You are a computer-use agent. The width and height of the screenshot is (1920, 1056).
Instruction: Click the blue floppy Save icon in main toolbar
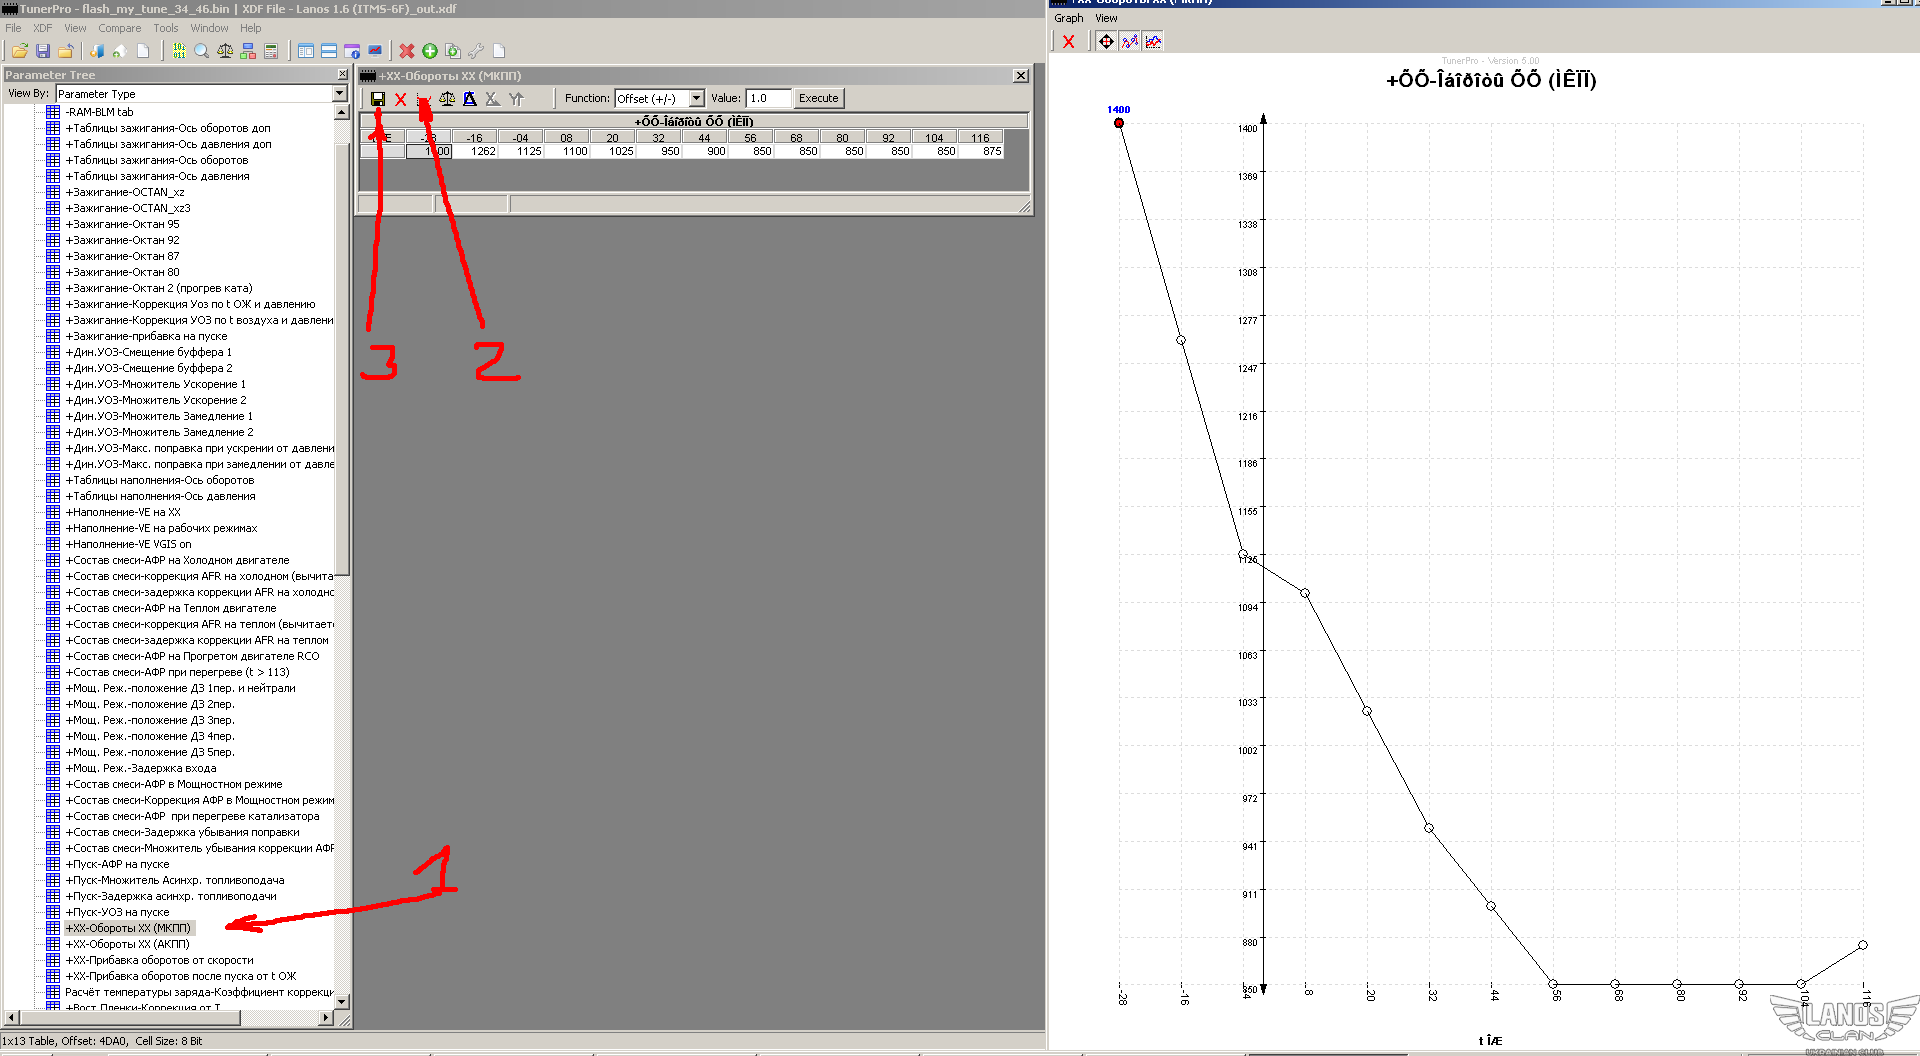tap(43, 51)
